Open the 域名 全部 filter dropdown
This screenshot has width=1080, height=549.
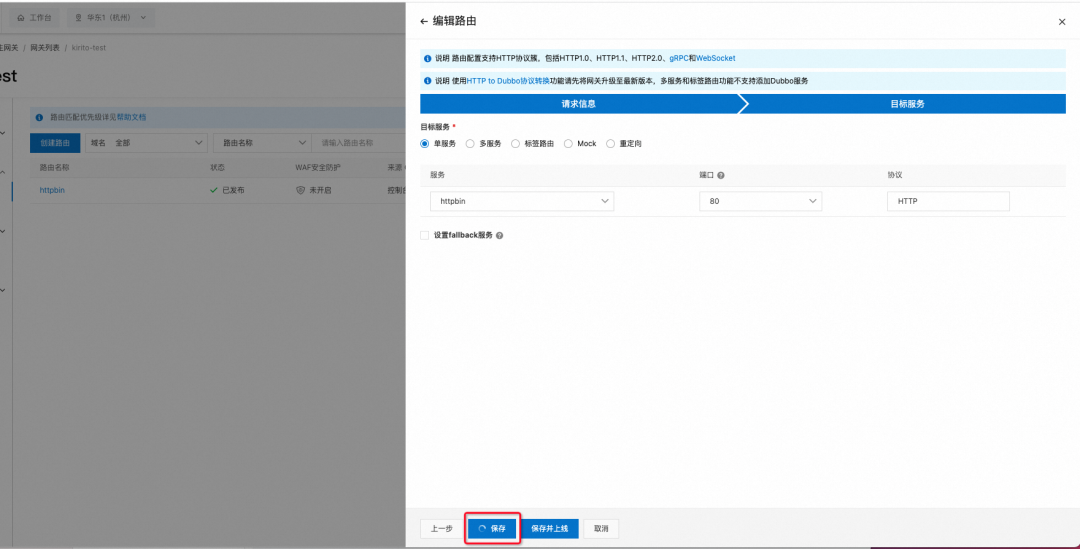point(146,143)
